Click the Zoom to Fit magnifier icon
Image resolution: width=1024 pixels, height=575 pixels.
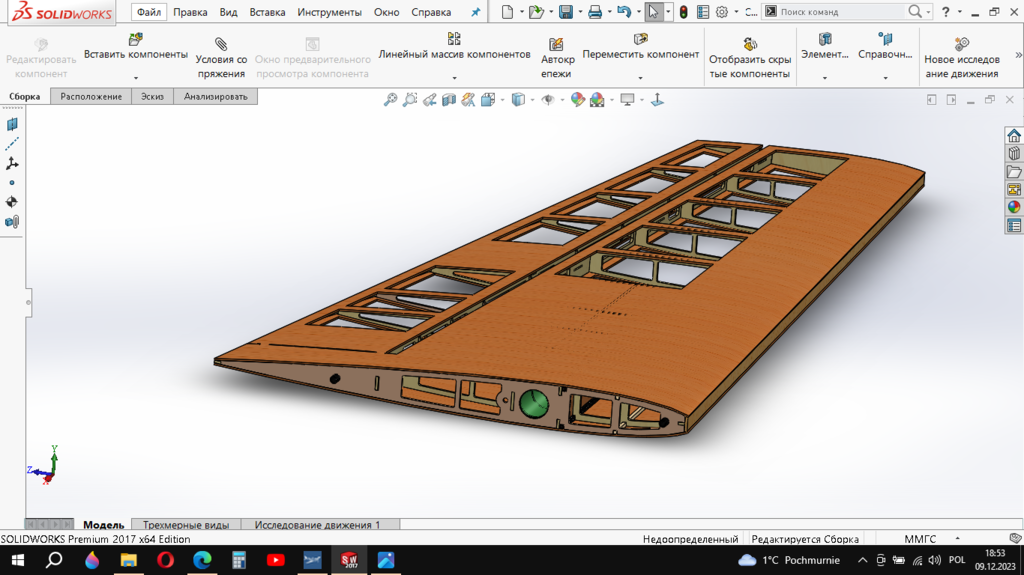(x=391, y=99)
